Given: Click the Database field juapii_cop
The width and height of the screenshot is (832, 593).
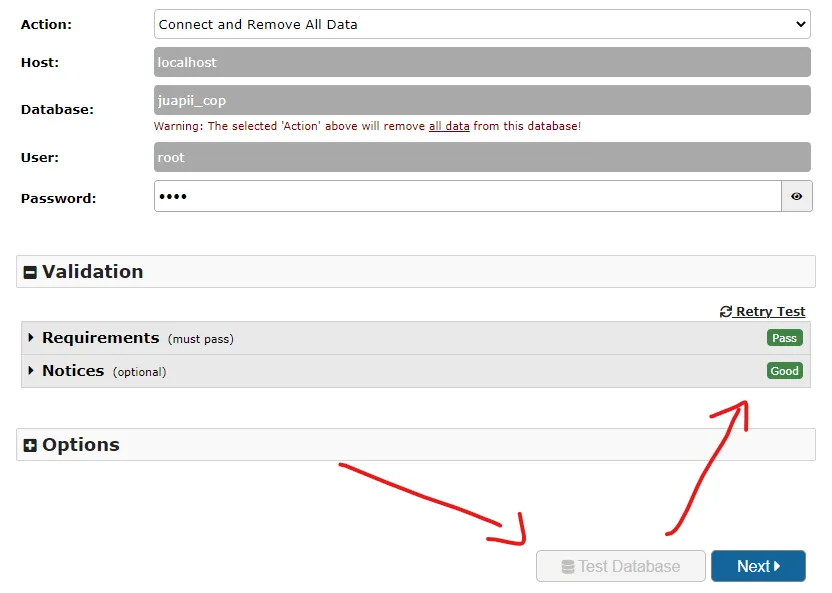Looking at the screenshot, I should click(482, 100).
